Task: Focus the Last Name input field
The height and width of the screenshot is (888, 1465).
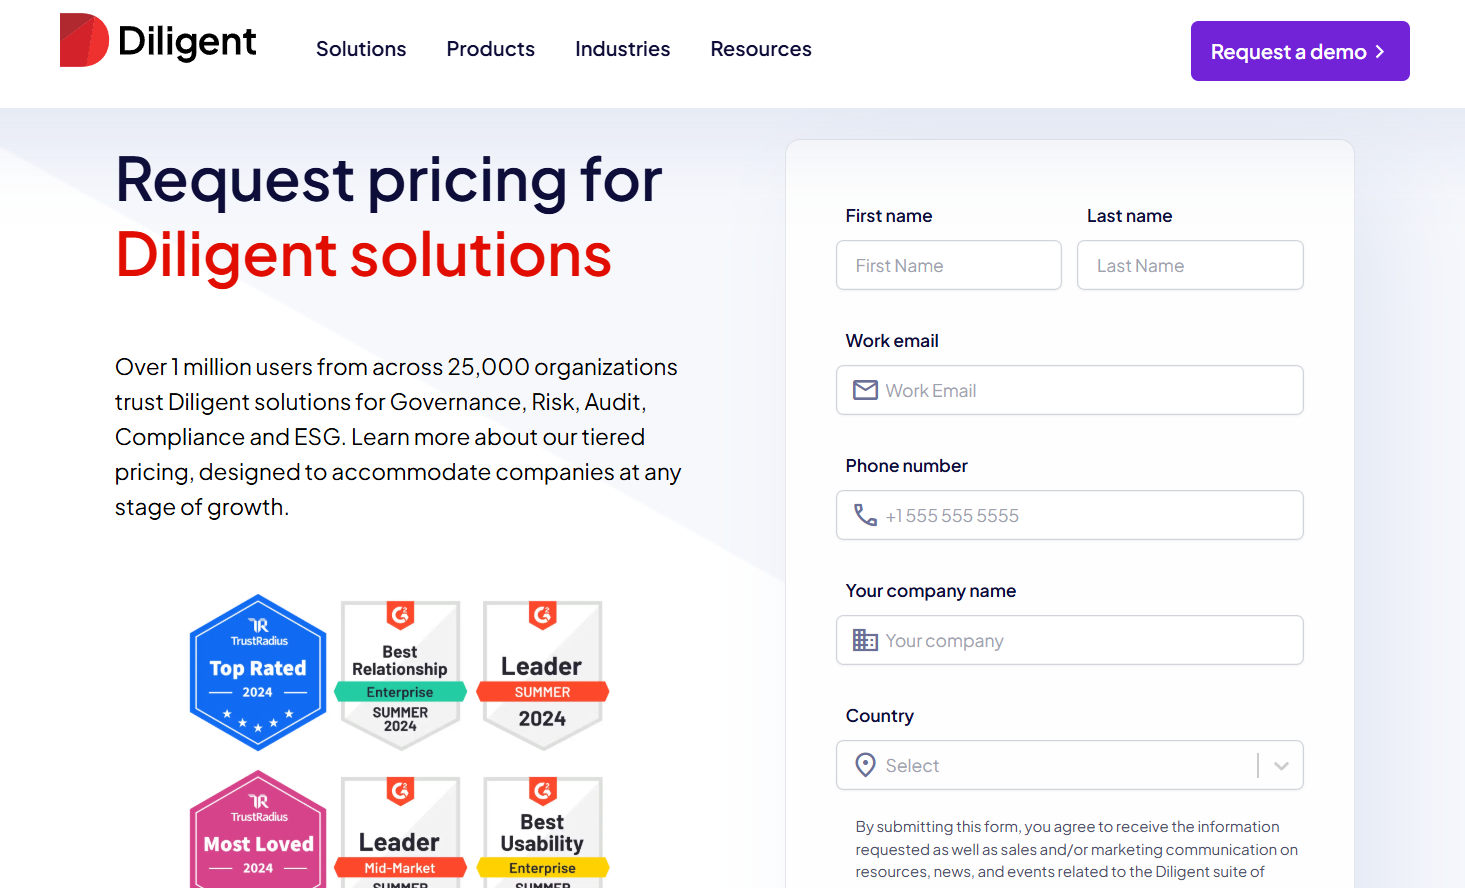Action: click(1189, 266)
